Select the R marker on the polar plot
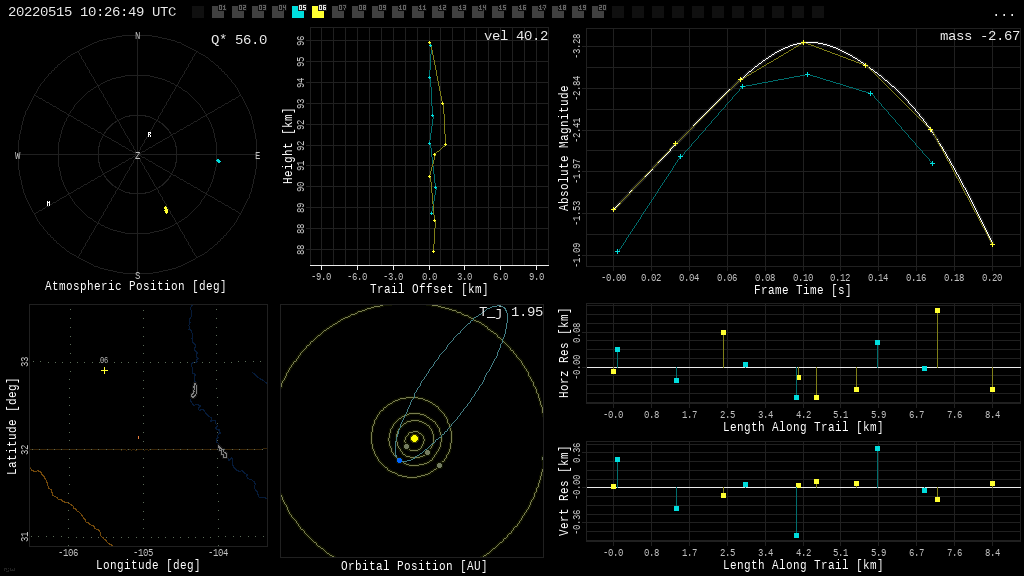This screenshot has height=576, width=1024. [x=150, y=134]
